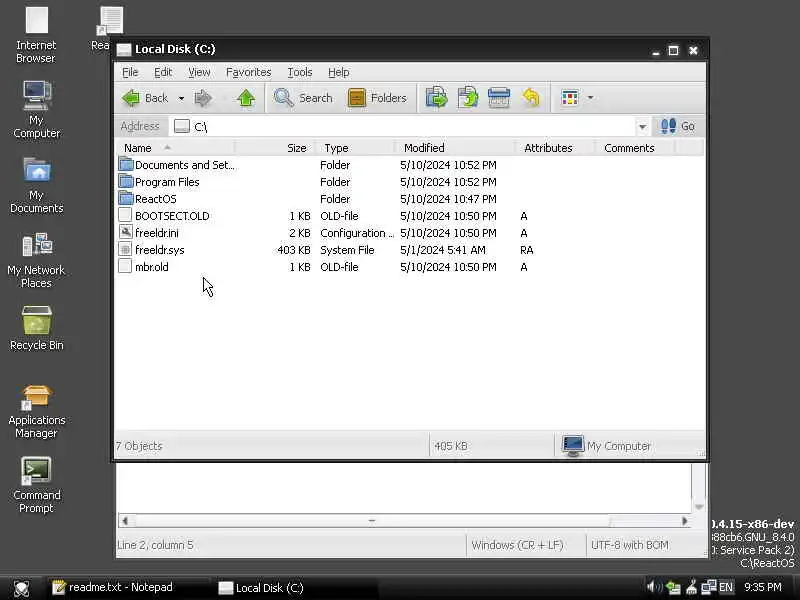This screenshot has height=600, width=800.
Task: Go up one folder level
Action: coord(246,98)
